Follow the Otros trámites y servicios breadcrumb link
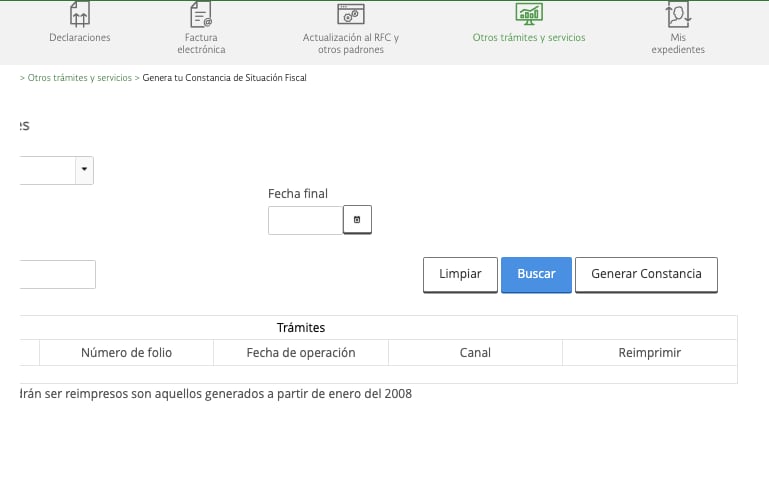The image size is (769, 486). click(x=80, y=78)
